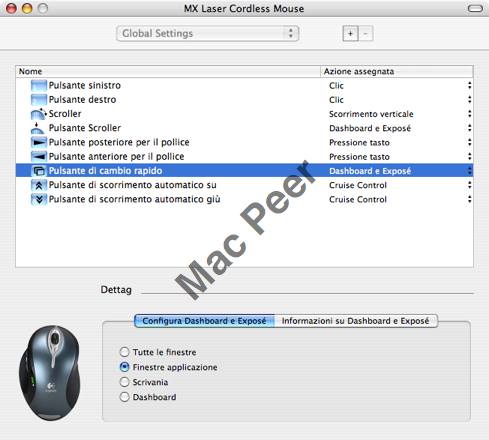Close the MX Laser Cordless Mouse window
Image resolution: width=489 pixels, height=440 pixels.
11,8
